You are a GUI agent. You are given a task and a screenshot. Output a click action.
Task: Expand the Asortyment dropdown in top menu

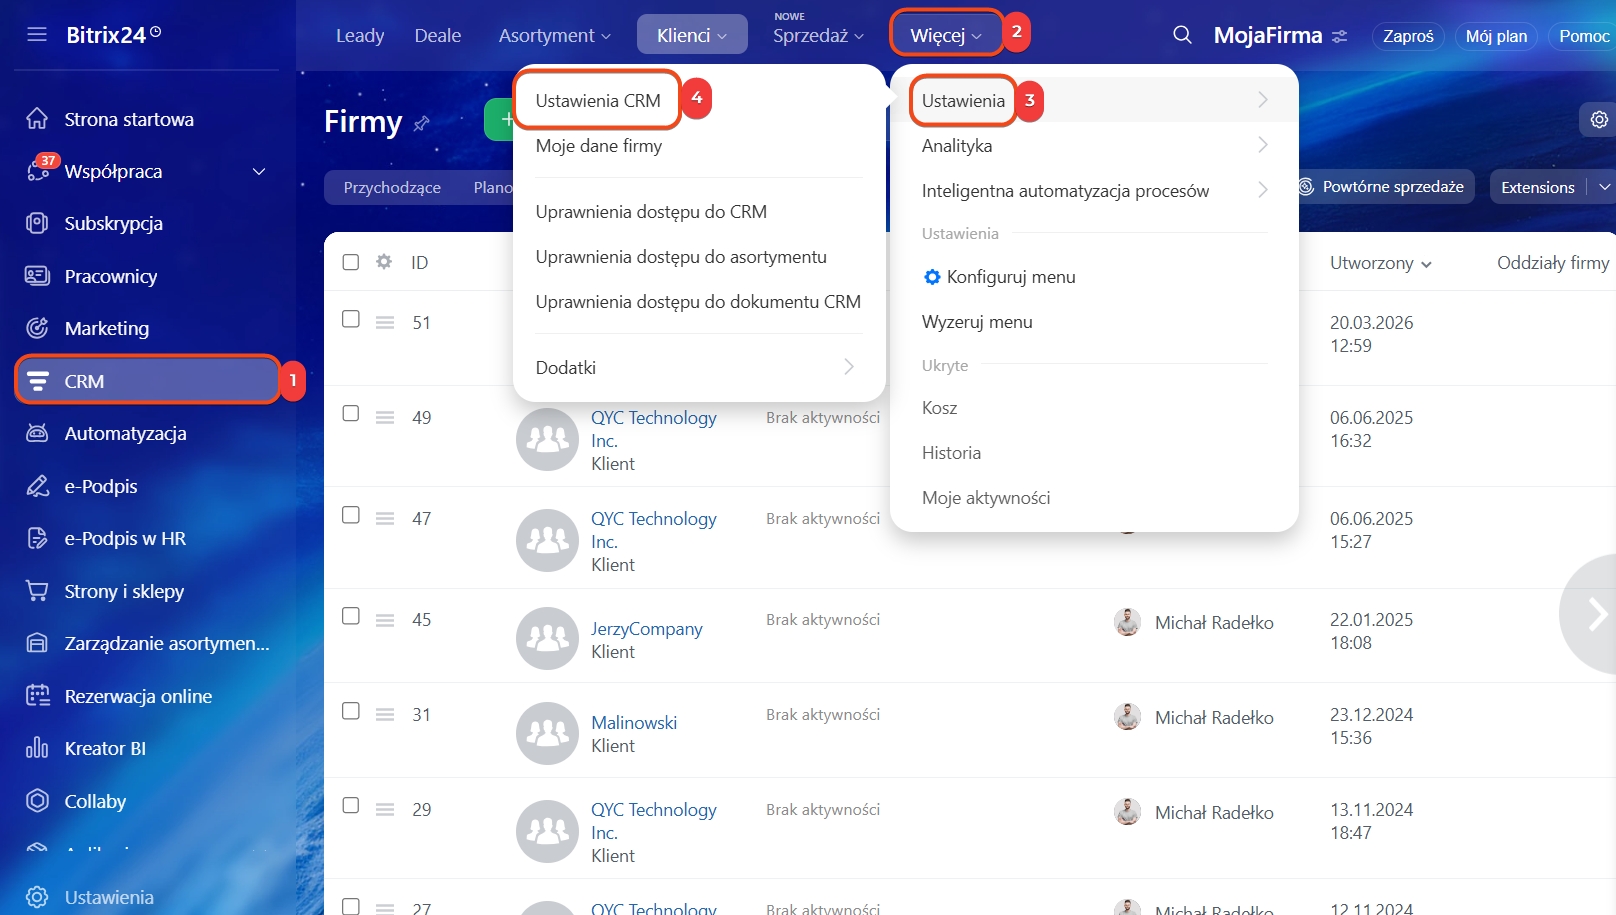[555, 36]
